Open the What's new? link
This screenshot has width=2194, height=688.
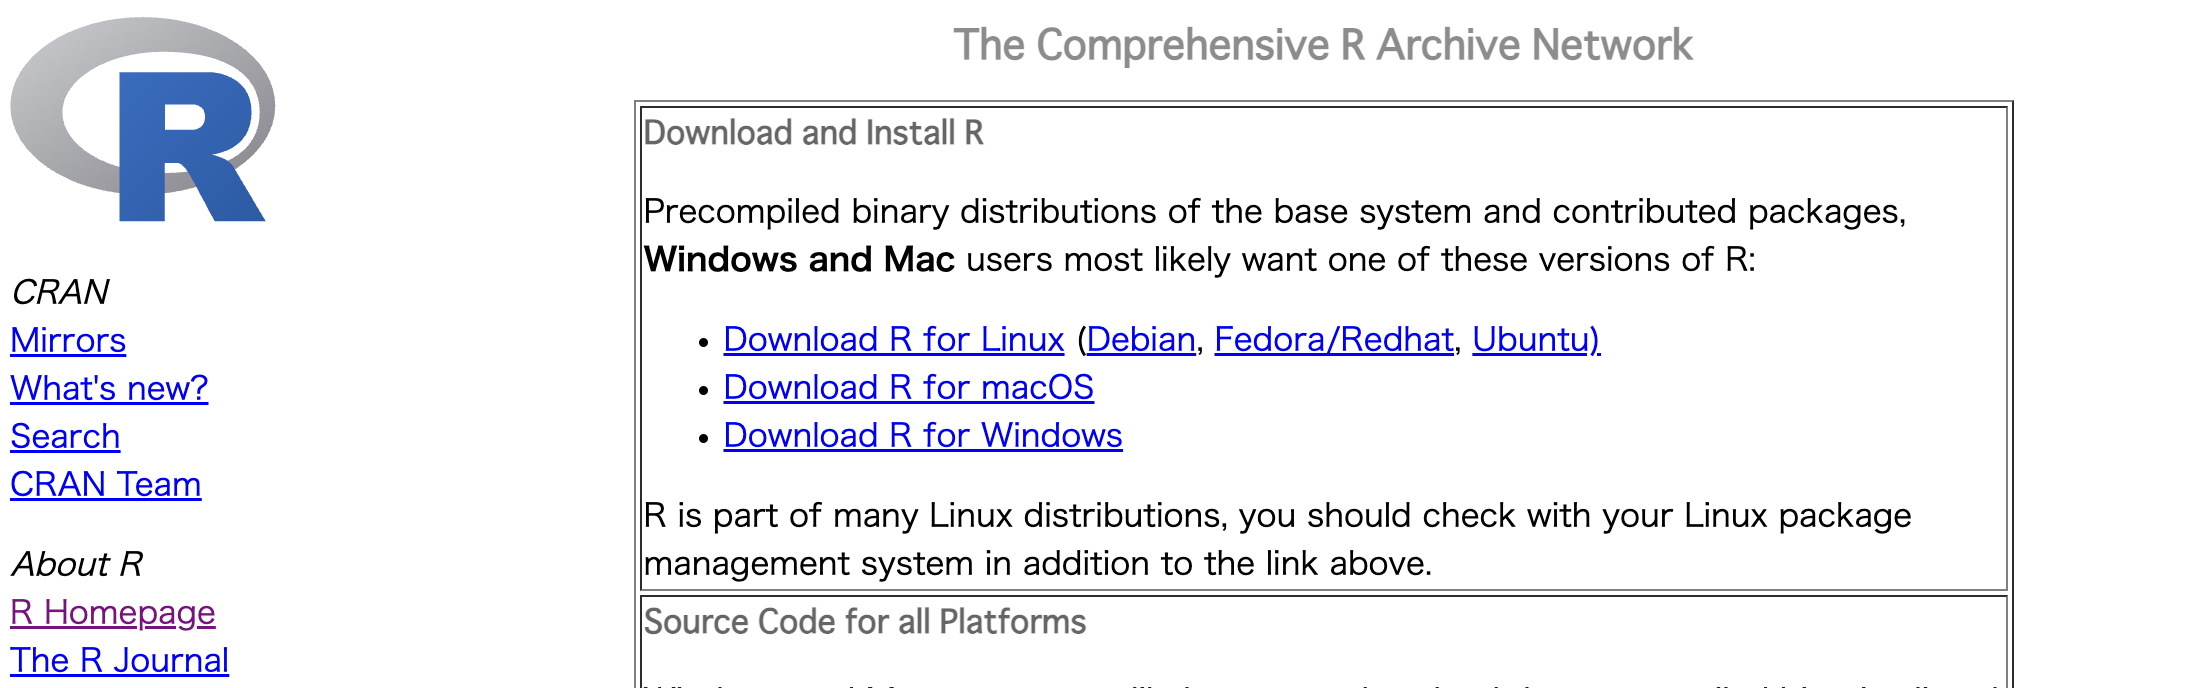pyautogui.click(x=109, y=388)
